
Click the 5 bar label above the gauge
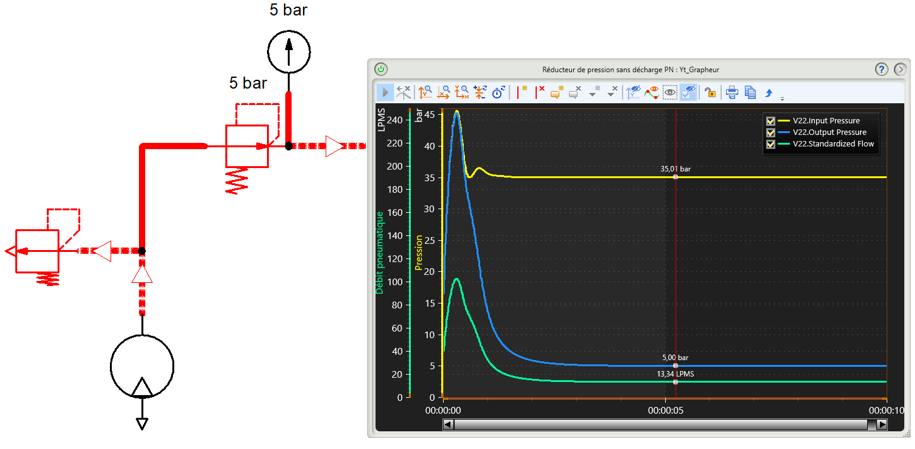[288, 10]
